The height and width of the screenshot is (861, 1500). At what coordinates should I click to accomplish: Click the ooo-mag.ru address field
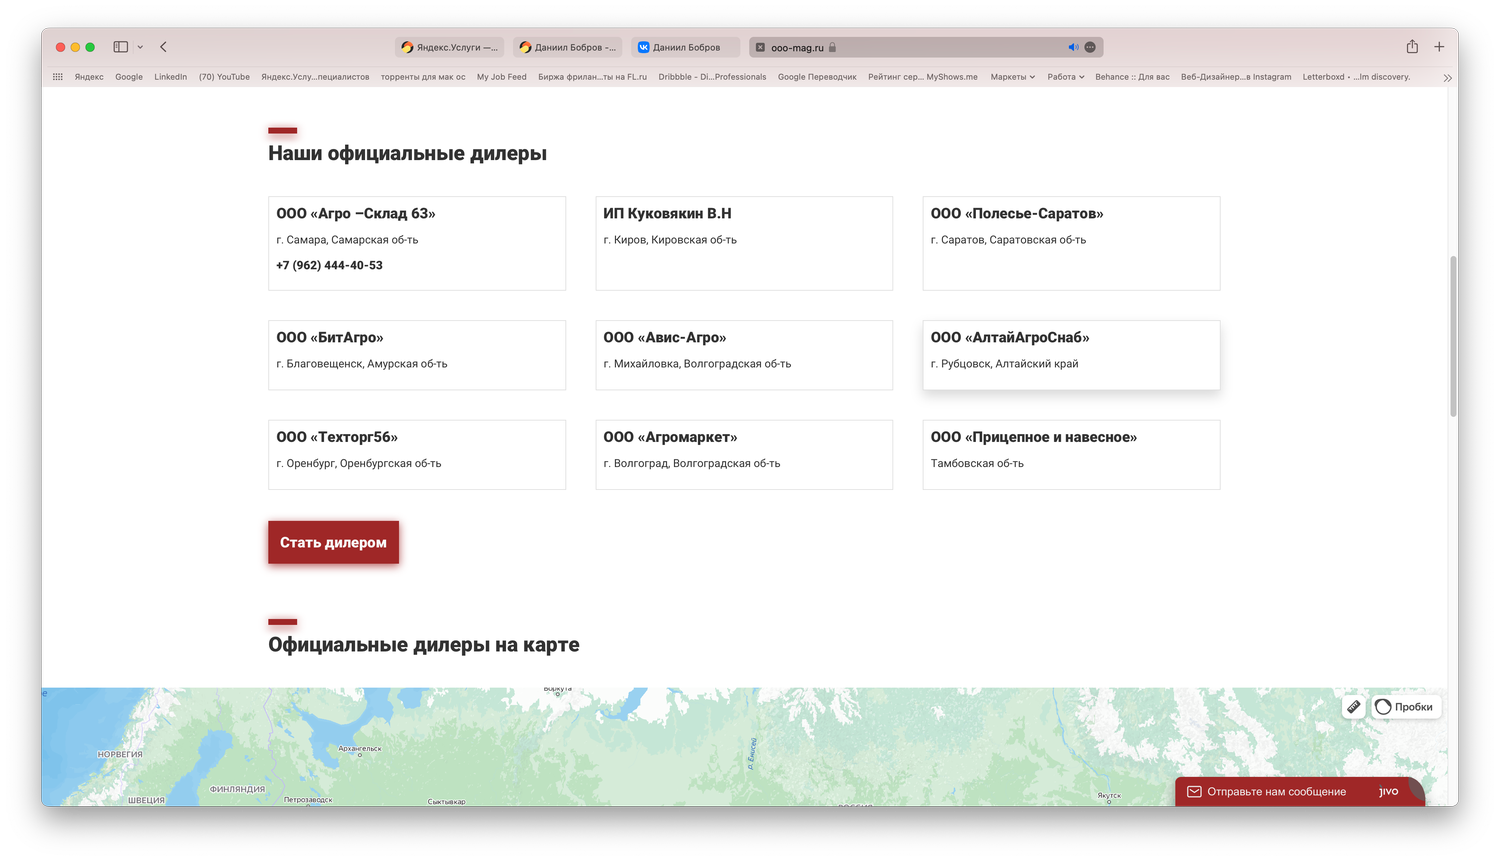(926, 47)
